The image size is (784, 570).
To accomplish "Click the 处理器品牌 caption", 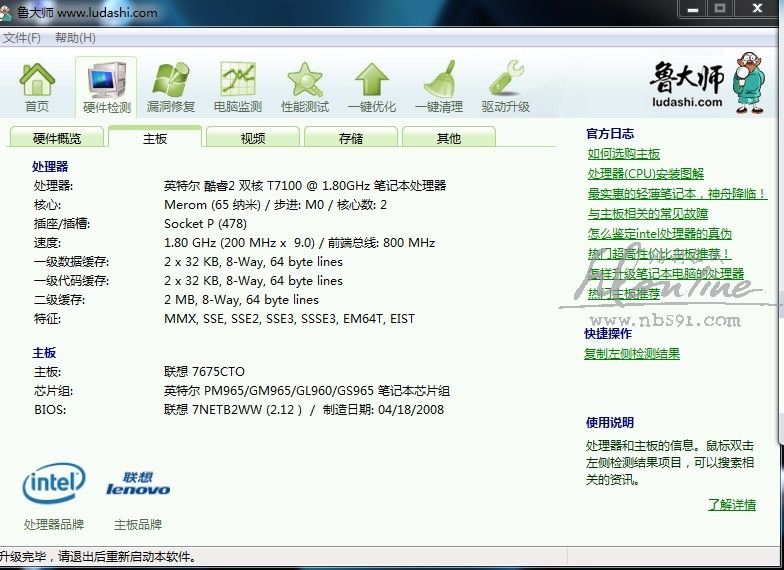I will pos(54,524).
